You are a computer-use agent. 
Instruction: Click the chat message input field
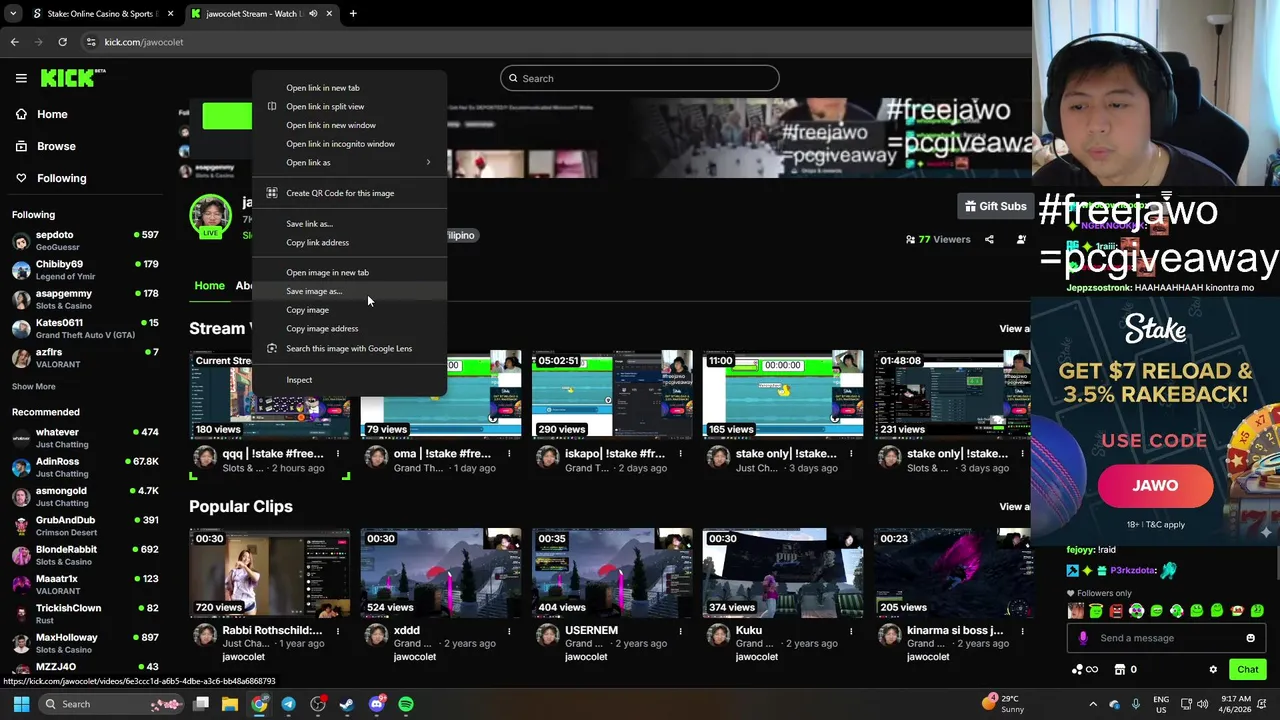1168,638
